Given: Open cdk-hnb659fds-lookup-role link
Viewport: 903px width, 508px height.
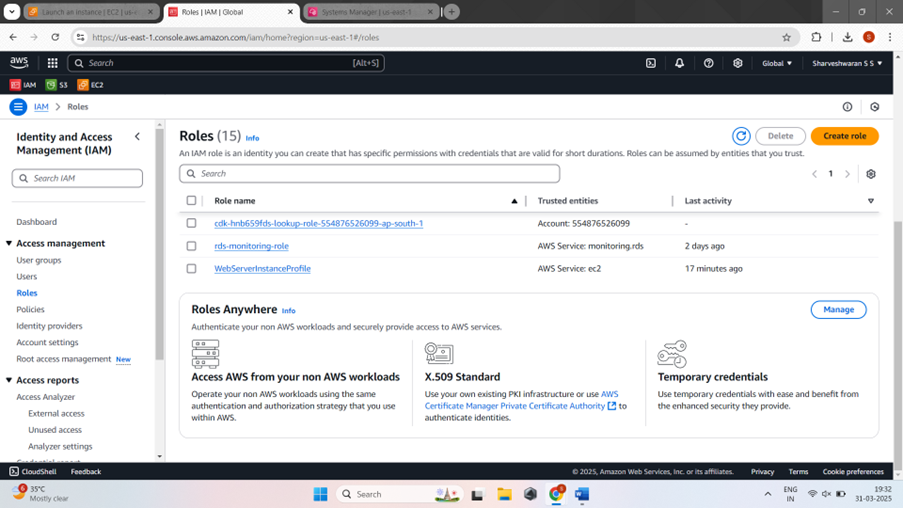Looking at the screenshot, I should [x=318, y=223].
